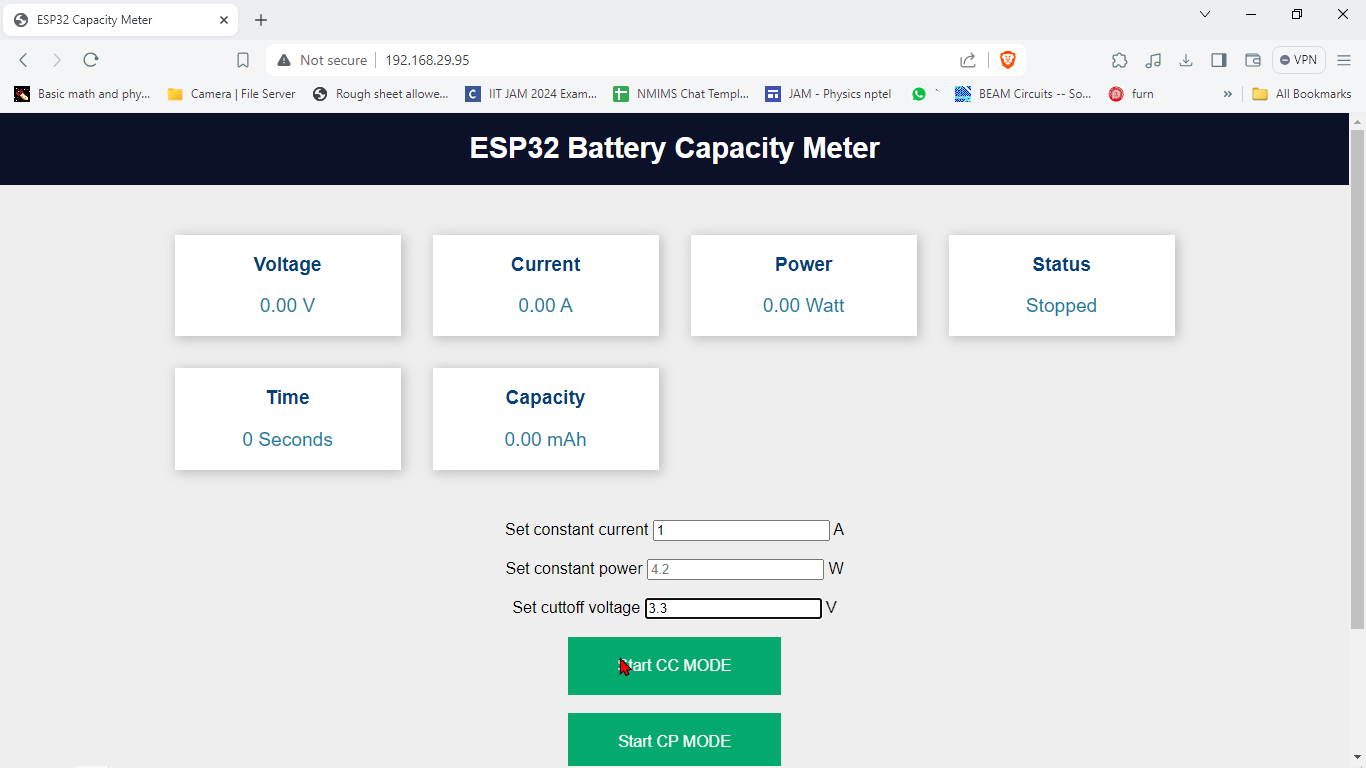Open tab search chevron in title bar
The width and height of the screenshot is (1366, 768).
coord(1205,14)
